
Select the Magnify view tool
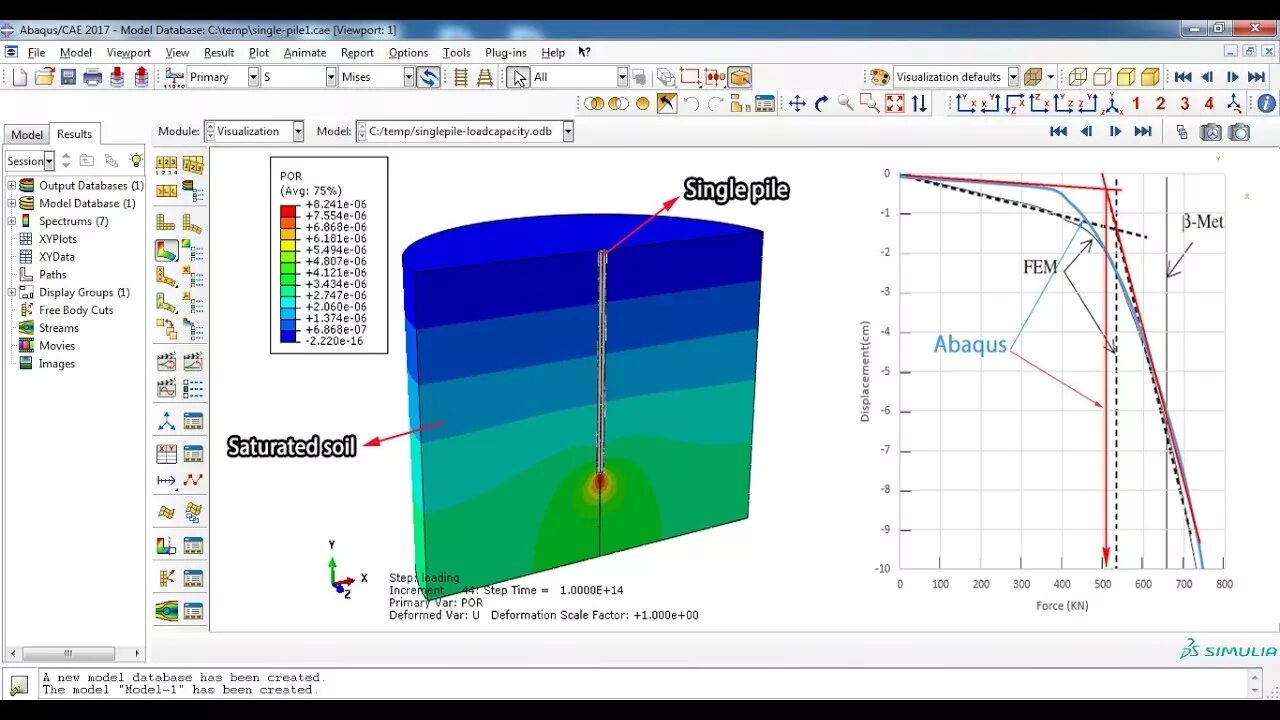846,103
